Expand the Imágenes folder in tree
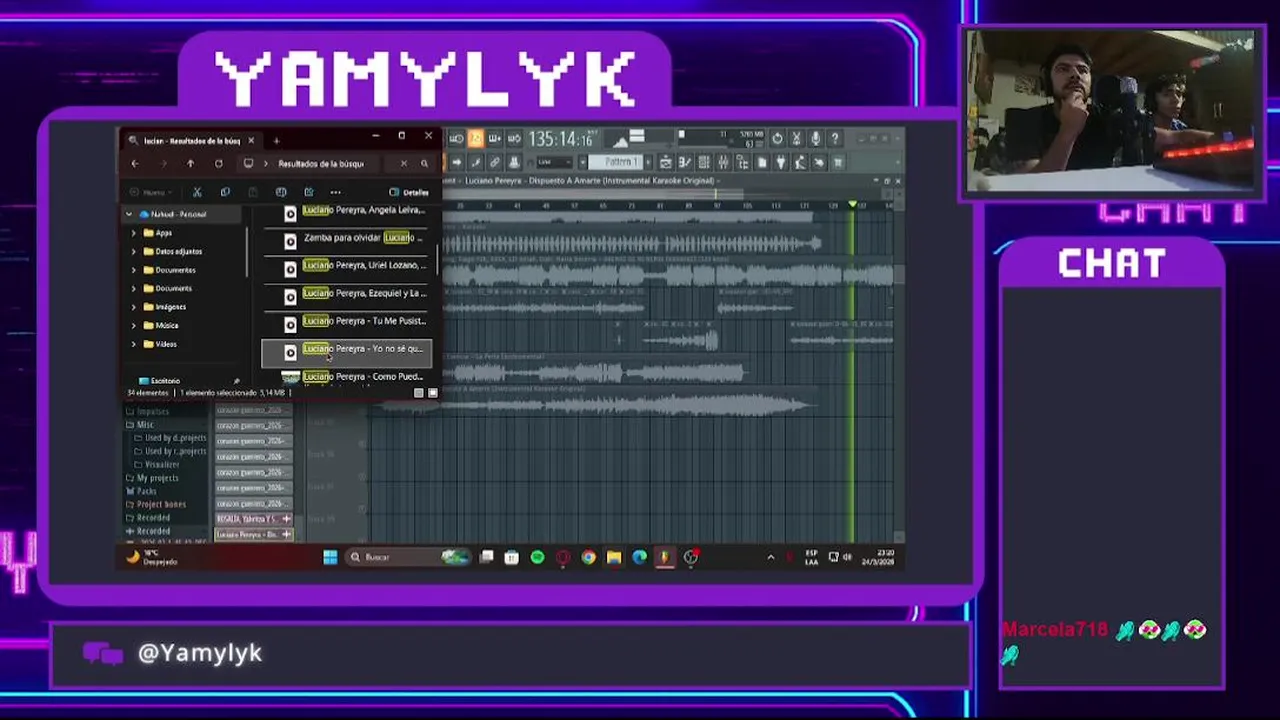Screen dimensions: 1280x720 tap(134, 307)
